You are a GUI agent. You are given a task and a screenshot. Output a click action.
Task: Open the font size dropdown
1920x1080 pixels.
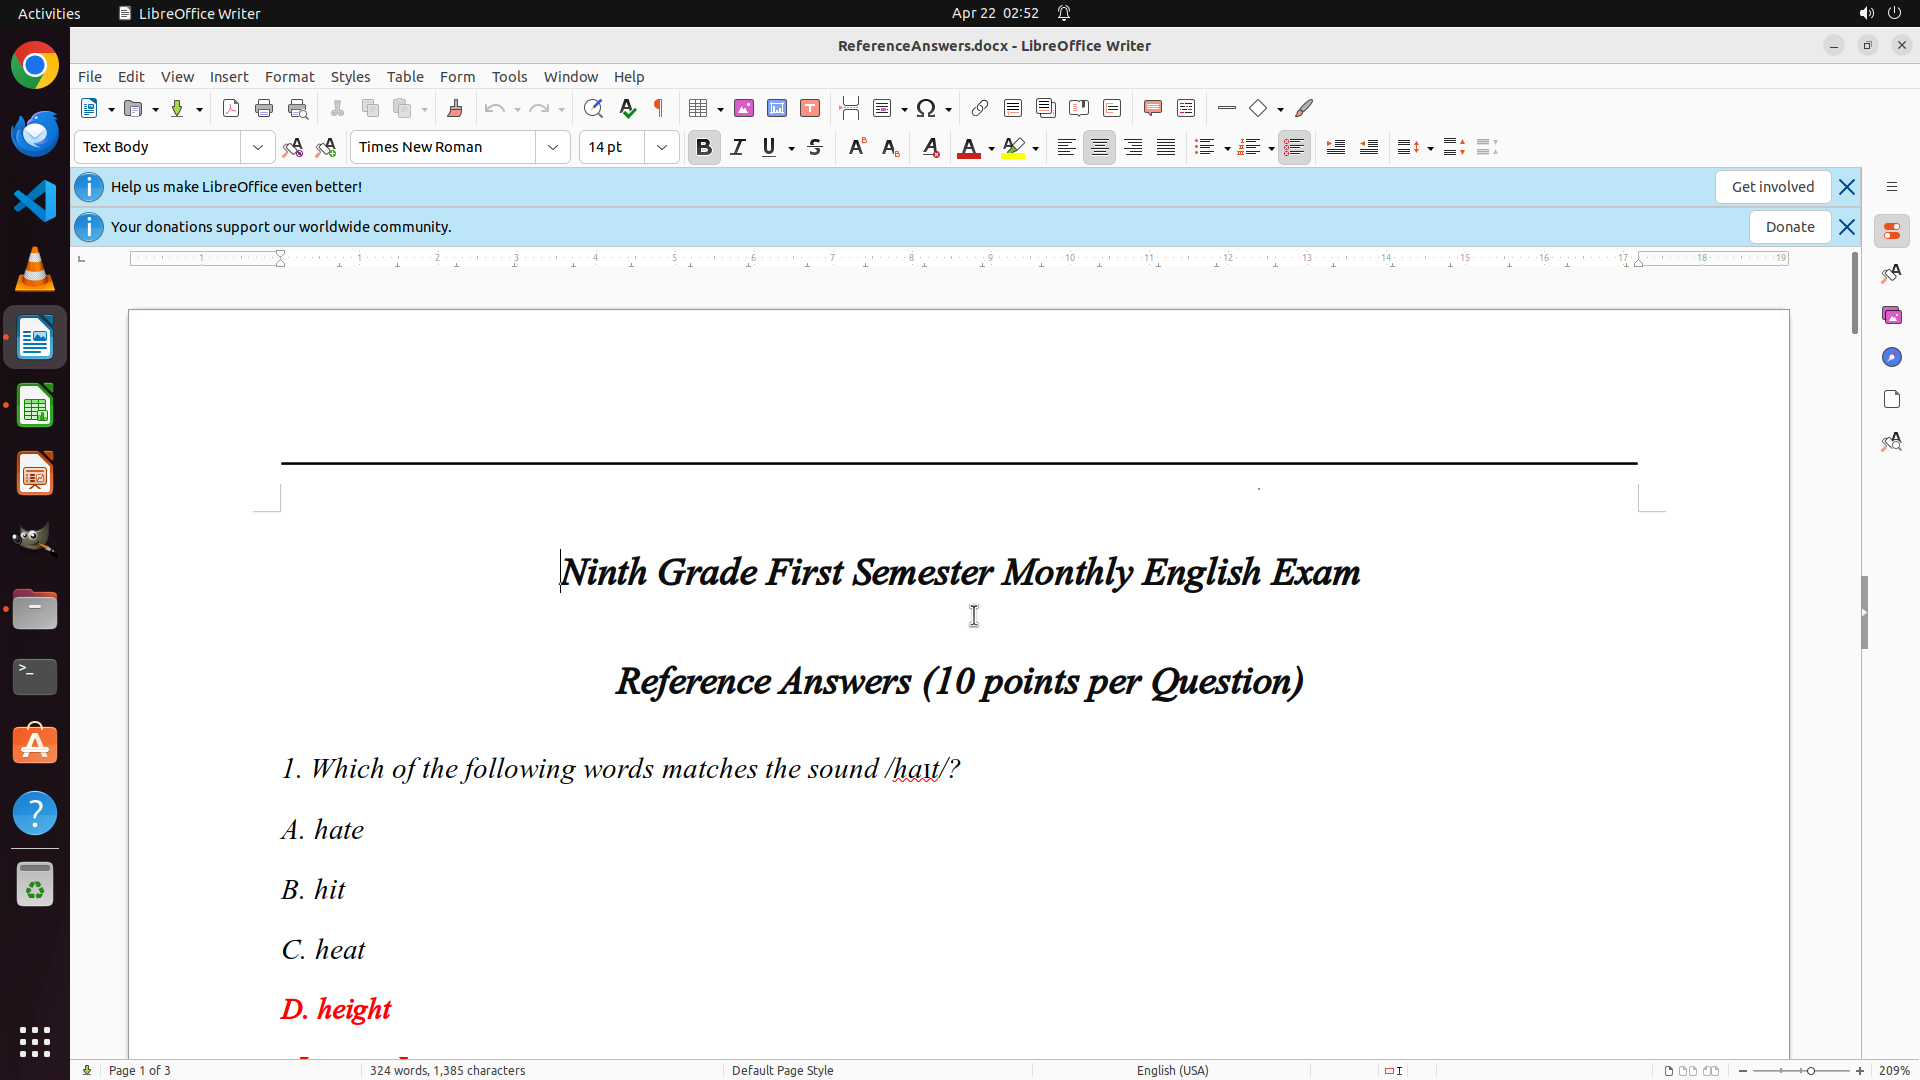662,147
